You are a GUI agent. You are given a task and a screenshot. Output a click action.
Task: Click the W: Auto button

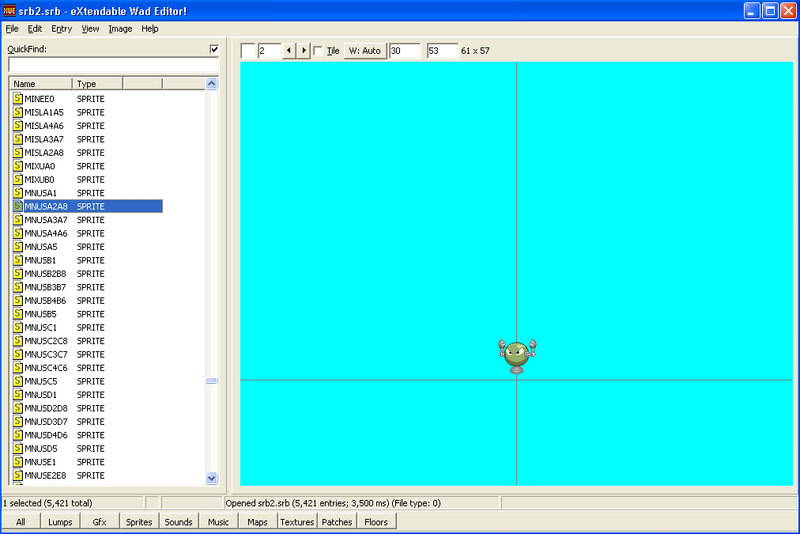365,51
